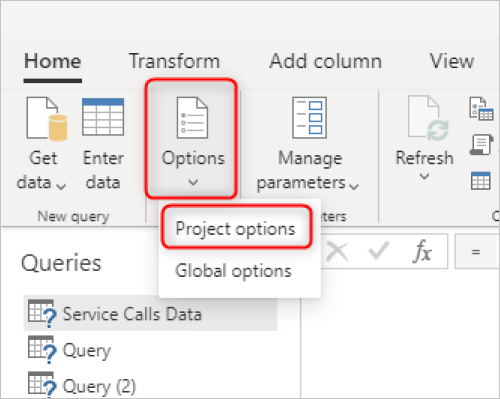500x399 pixels.
Task: Click the table icon beside Query
Action: 42,349
